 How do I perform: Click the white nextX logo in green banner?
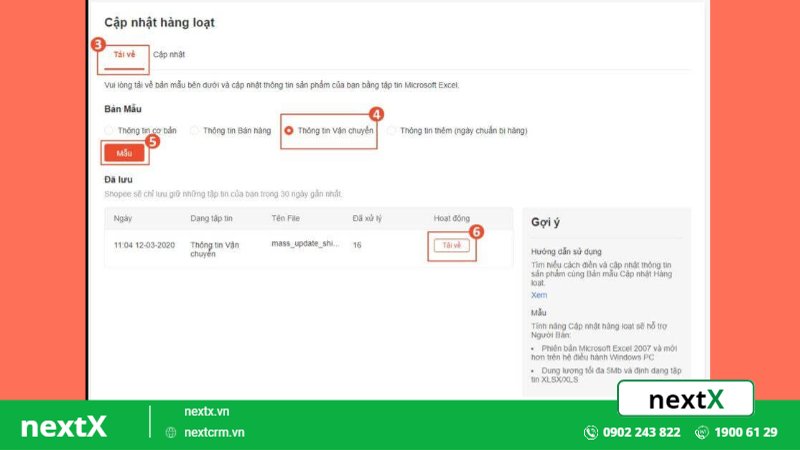(x=64, y=427)
